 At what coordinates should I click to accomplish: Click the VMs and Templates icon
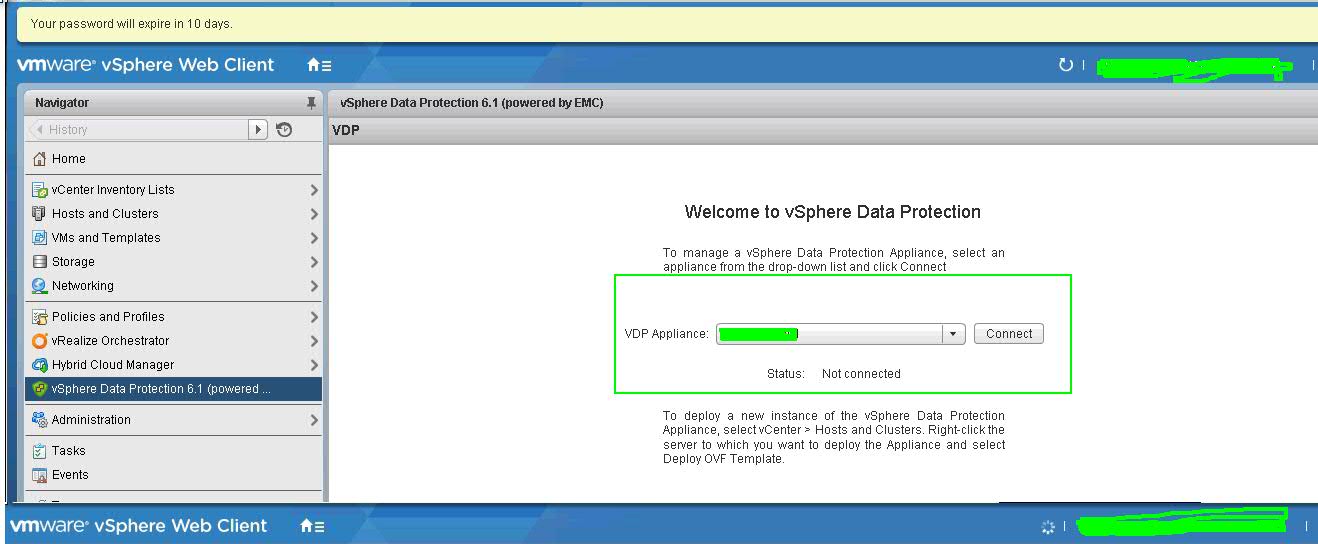40,238
